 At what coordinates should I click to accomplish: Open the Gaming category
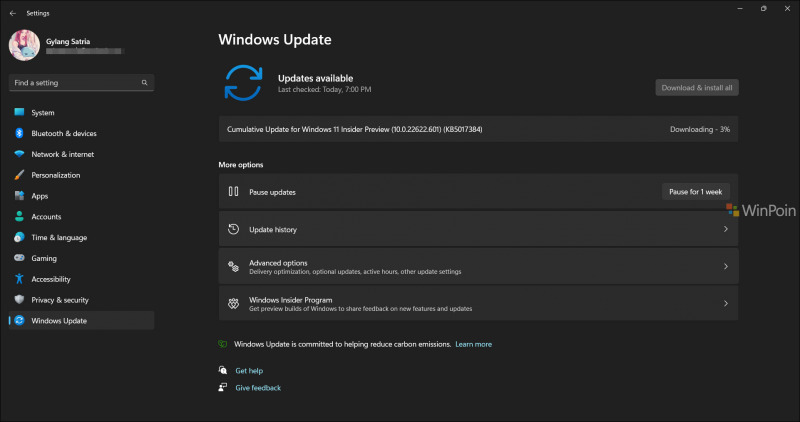coord(81,258)
